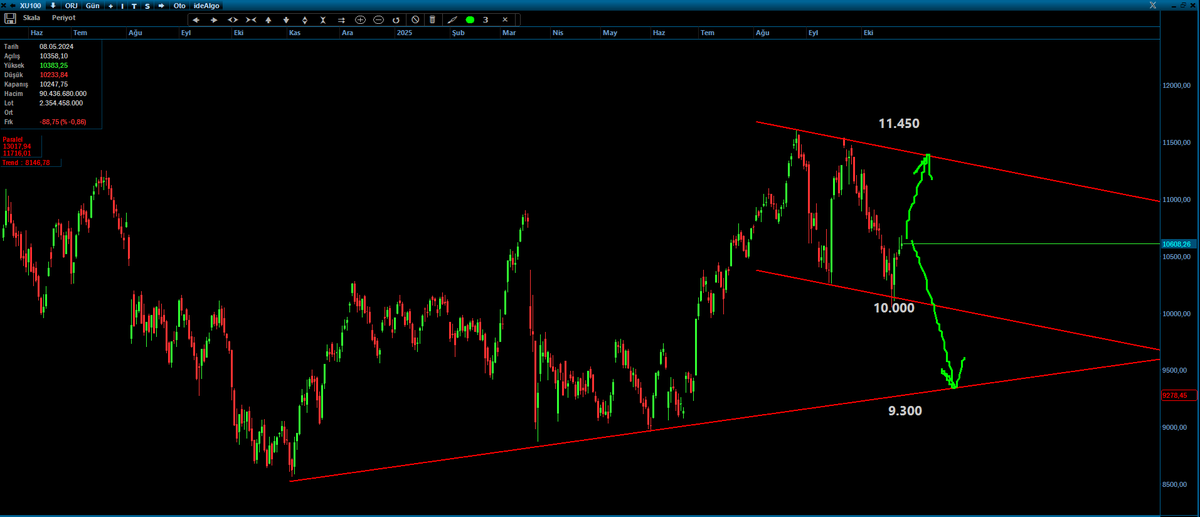Image resolution: width=1200 pixels, height=517 pixels.
Task: Click the Yüksek value 10383,25
Action: pos(54,65)
